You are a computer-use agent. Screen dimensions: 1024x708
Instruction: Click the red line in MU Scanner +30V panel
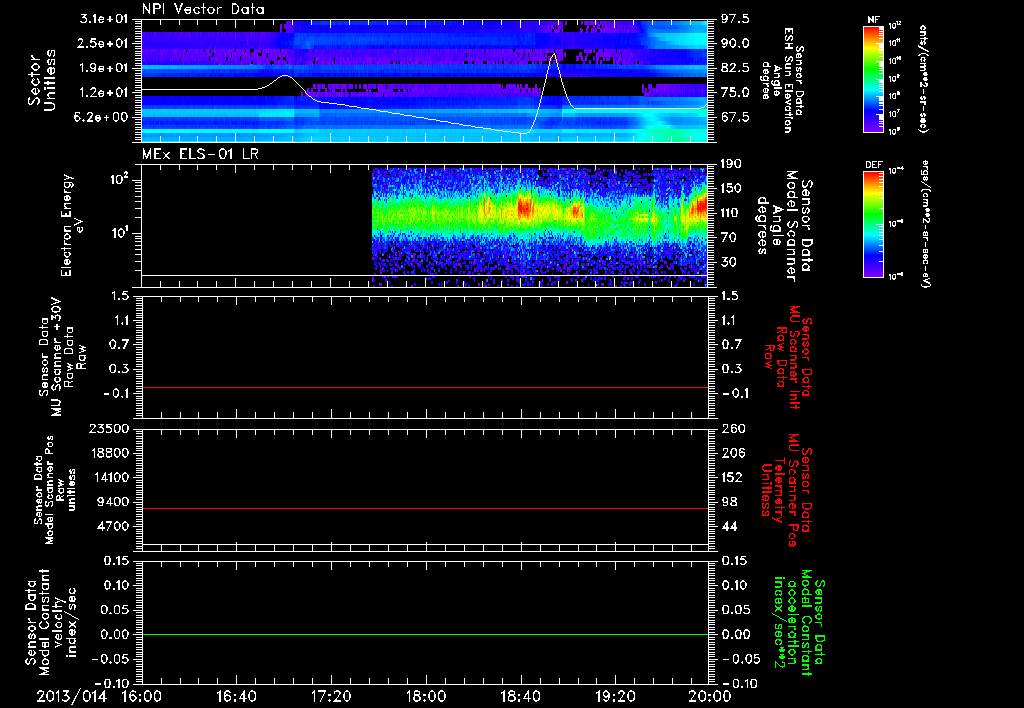[x=424, y=388]
